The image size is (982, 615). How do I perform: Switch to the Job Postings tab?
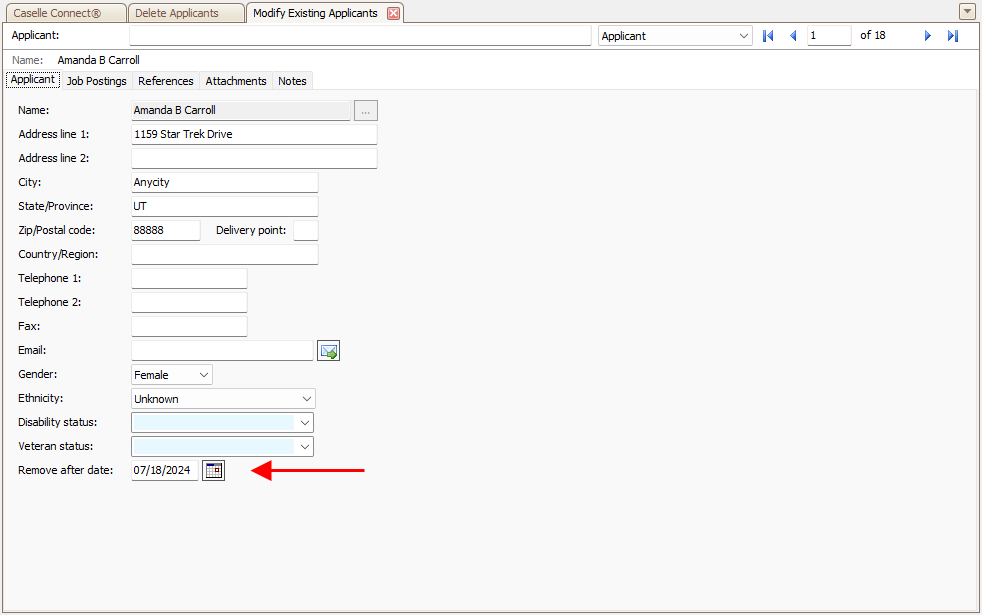96,81
